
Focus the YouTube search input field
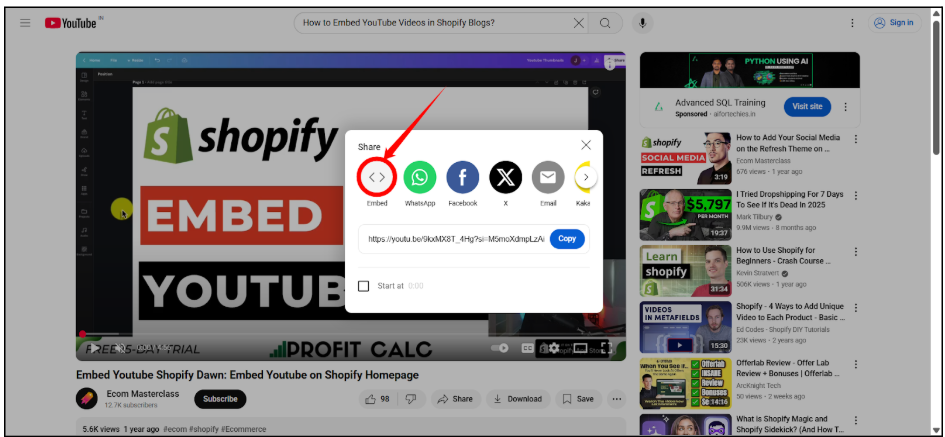(436, 23)
